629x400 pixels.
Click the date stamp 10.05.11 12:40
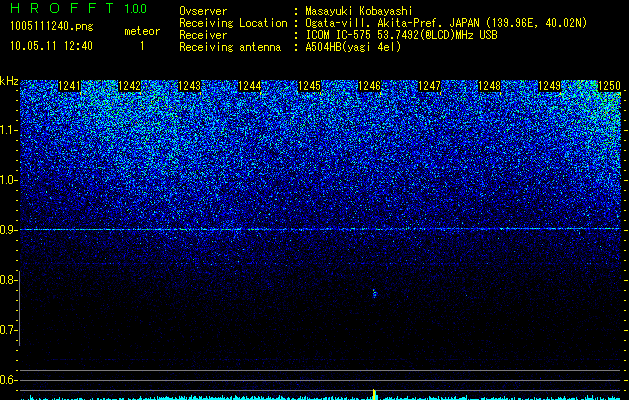coord(51,46)
